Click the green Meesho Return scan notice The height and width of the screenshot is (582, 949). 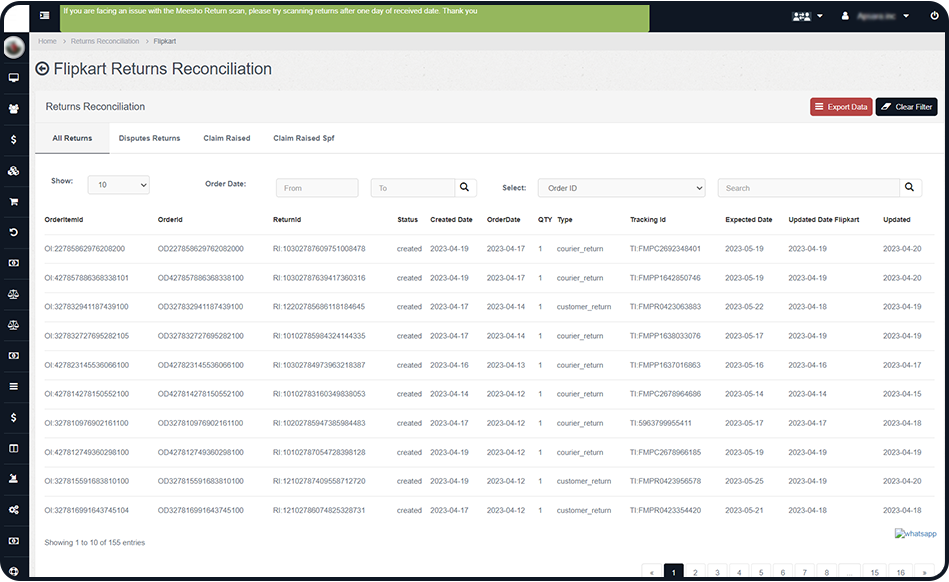coord(355,18)
